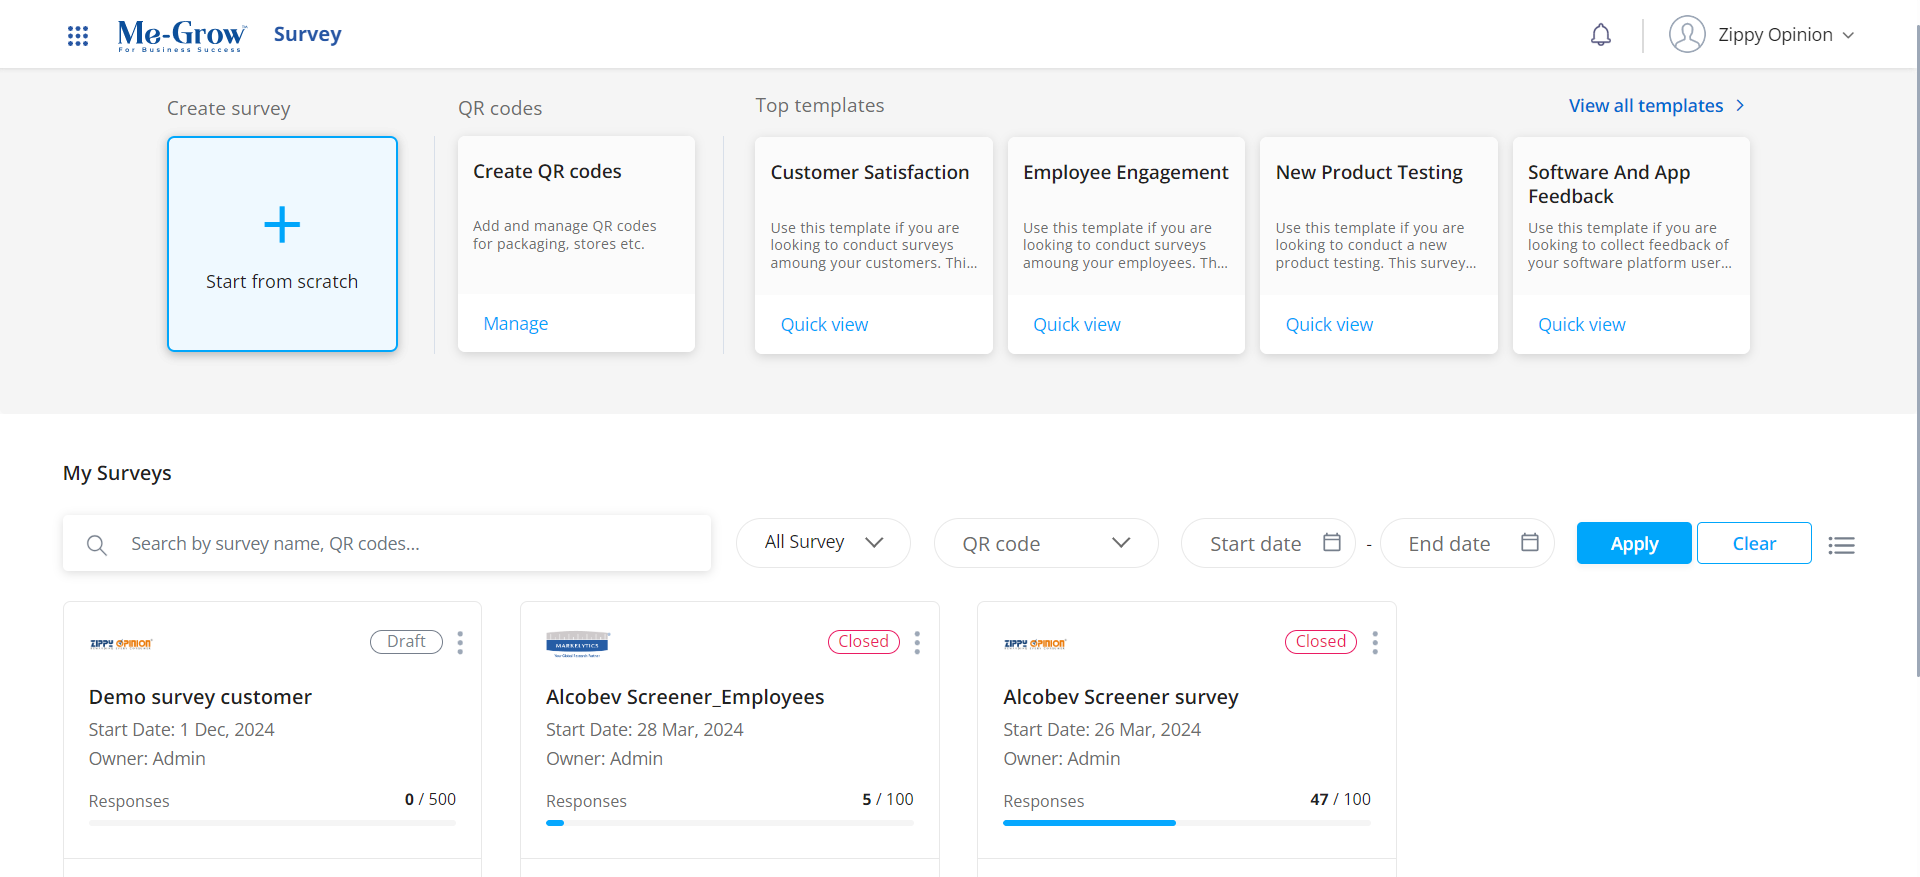Expand the All Survey dropdown

pyautogui.click(x=823, y=543)
